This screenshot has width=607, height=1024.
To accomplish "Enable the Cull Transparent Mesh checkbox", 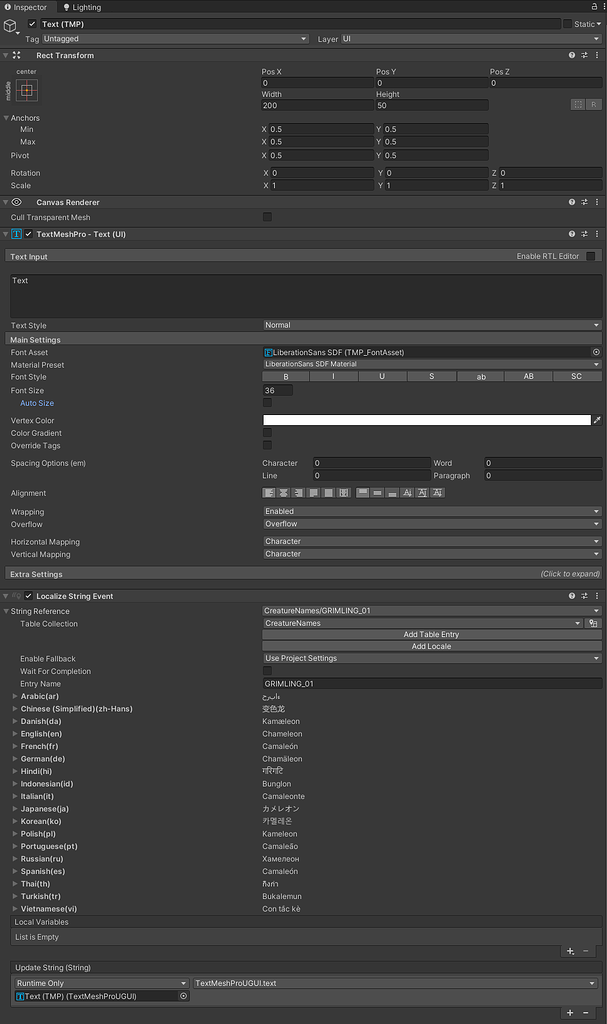I will pos(267,217).
